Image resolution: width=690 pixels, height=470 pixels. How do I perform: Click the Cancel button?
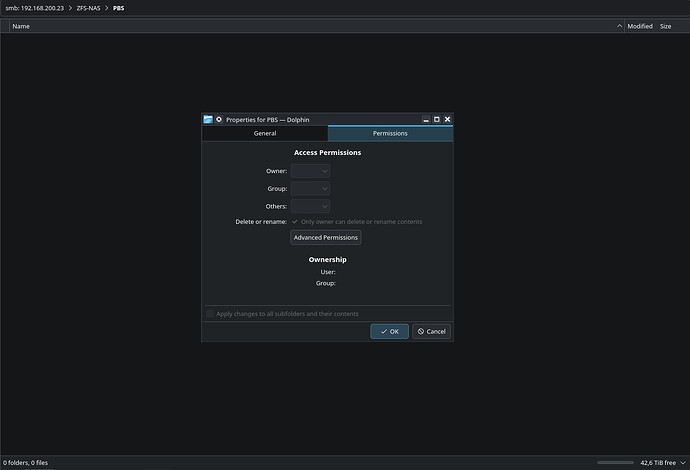tap(431, 331)
